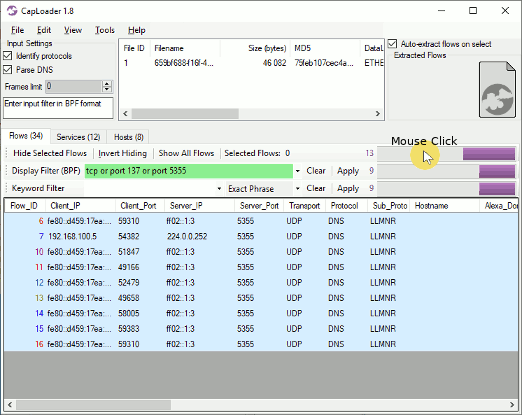Select flow row with Flow_ID 16
This screenshot has height=415, width=522.
coord(261,344)
